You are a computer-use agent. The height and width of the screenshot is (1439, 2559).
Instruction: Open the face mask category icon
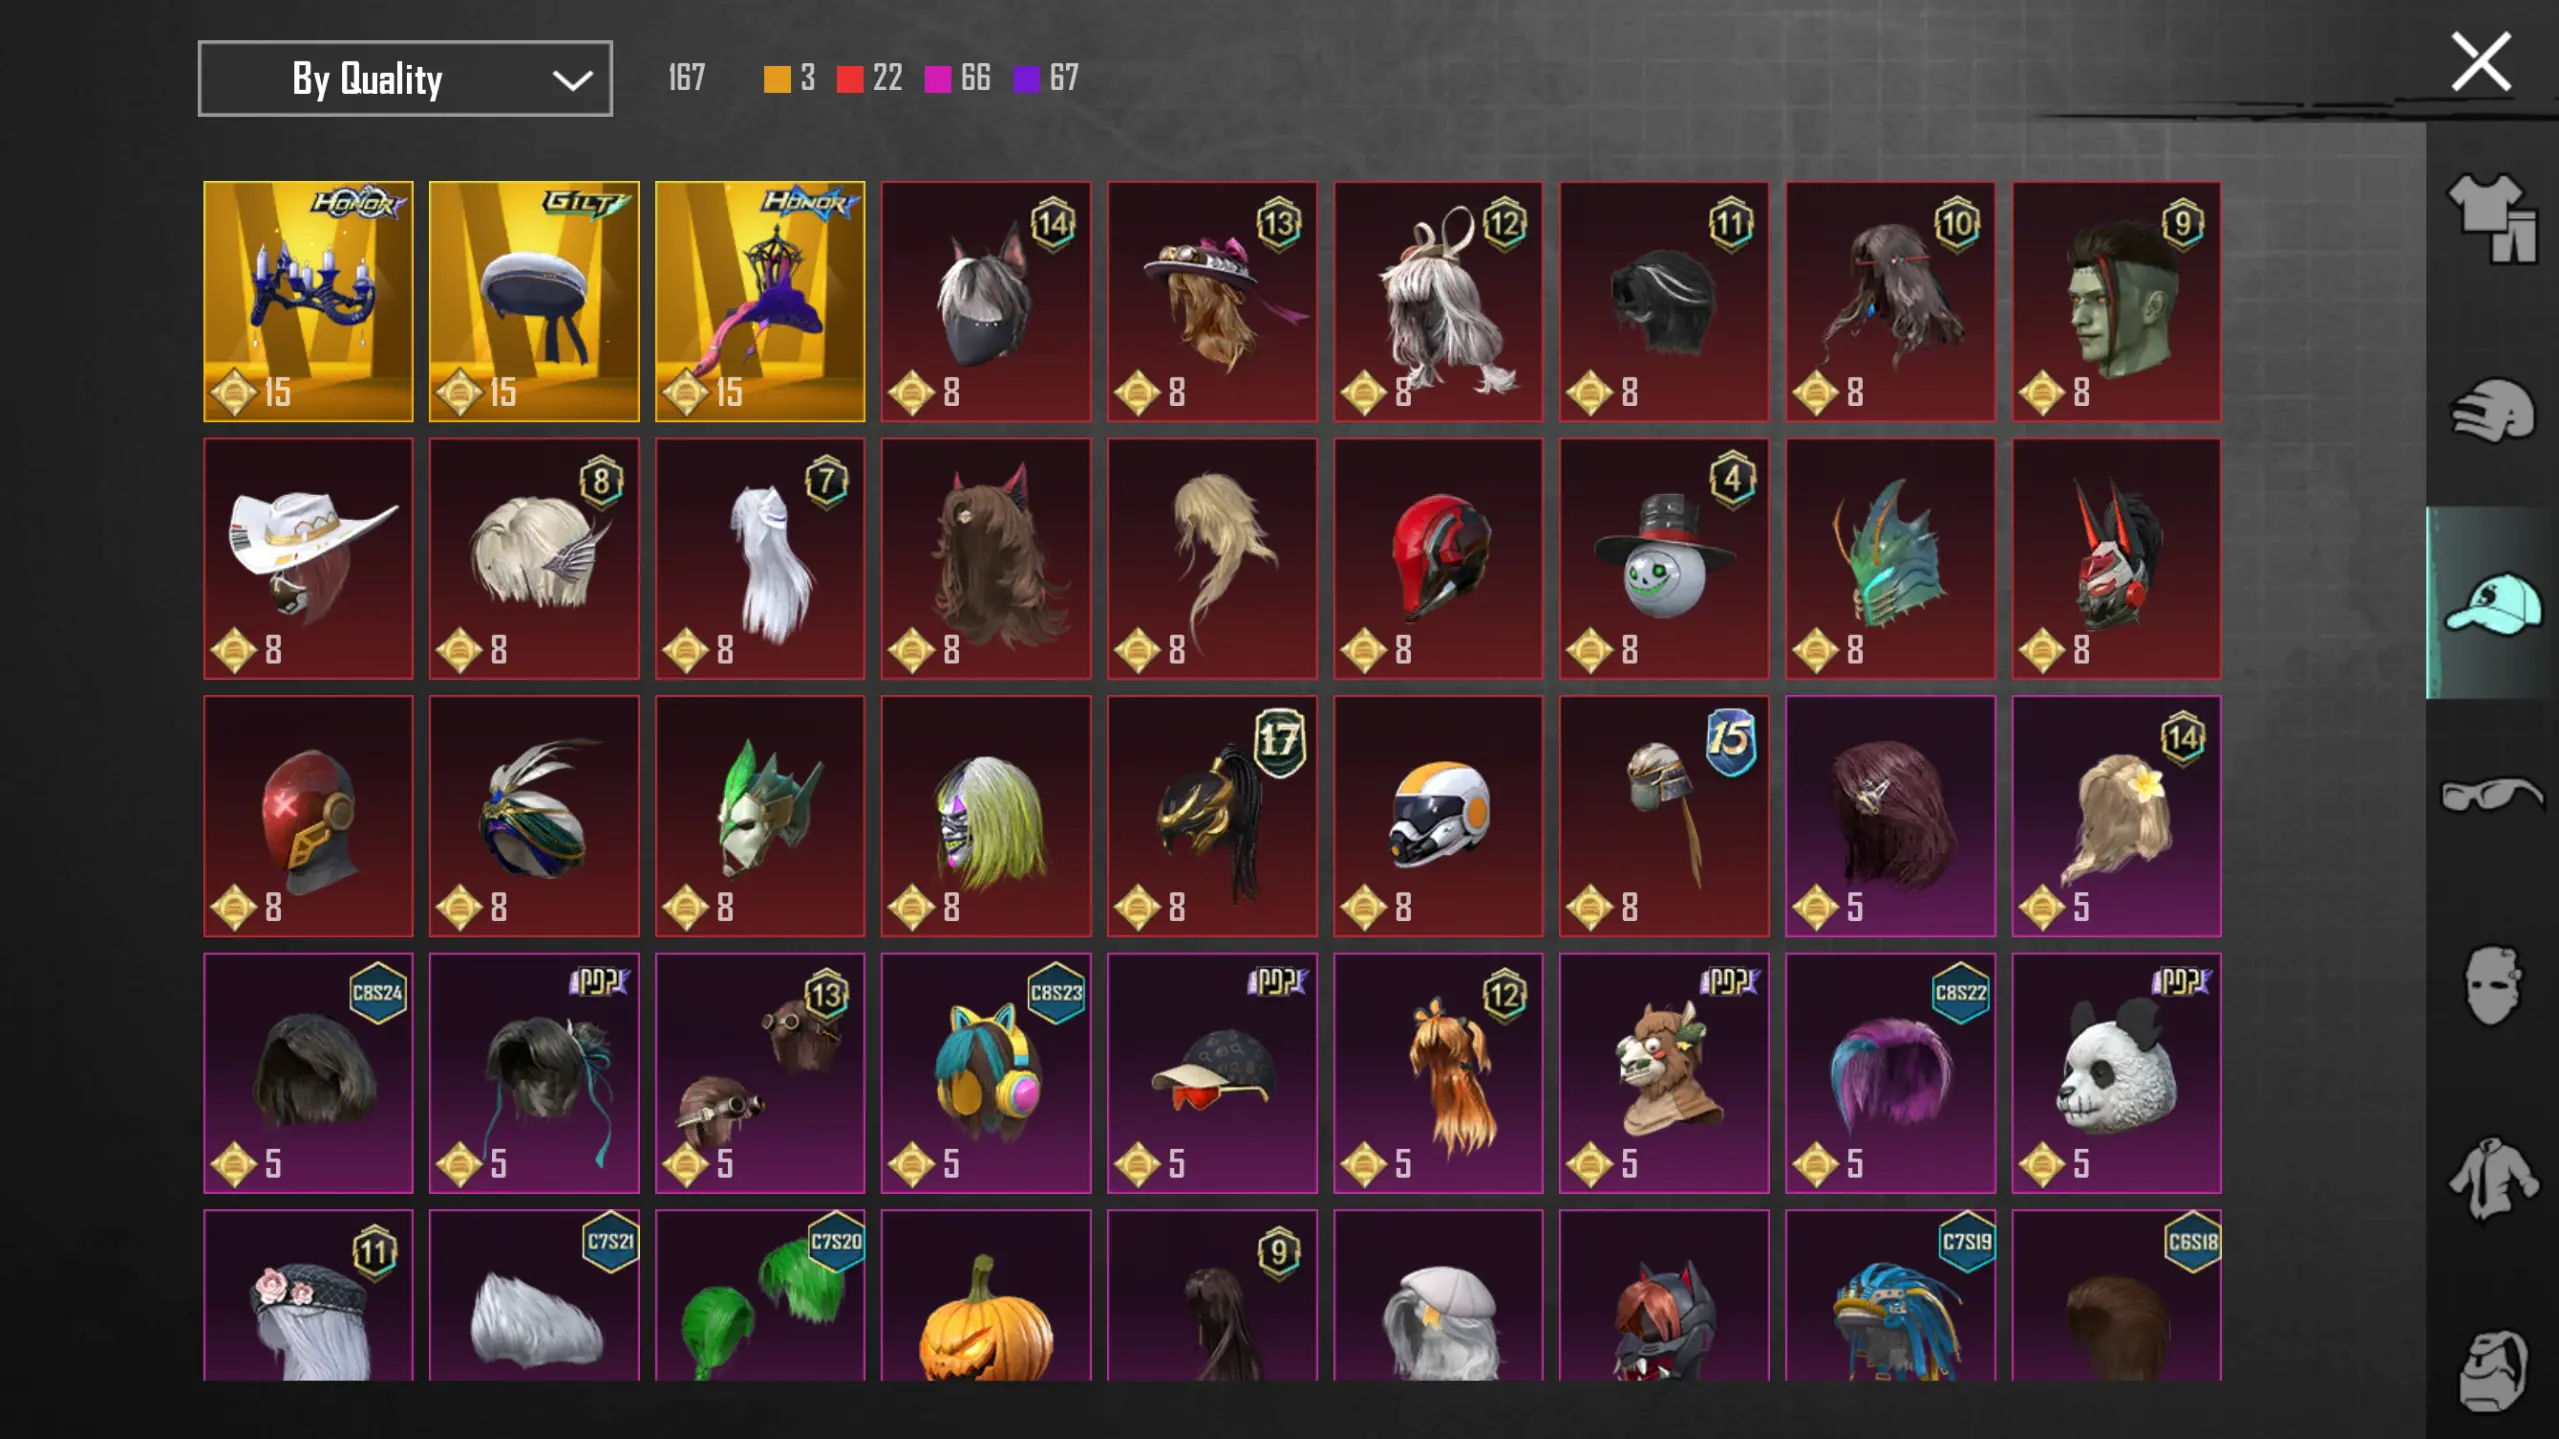coord(2492,986)
